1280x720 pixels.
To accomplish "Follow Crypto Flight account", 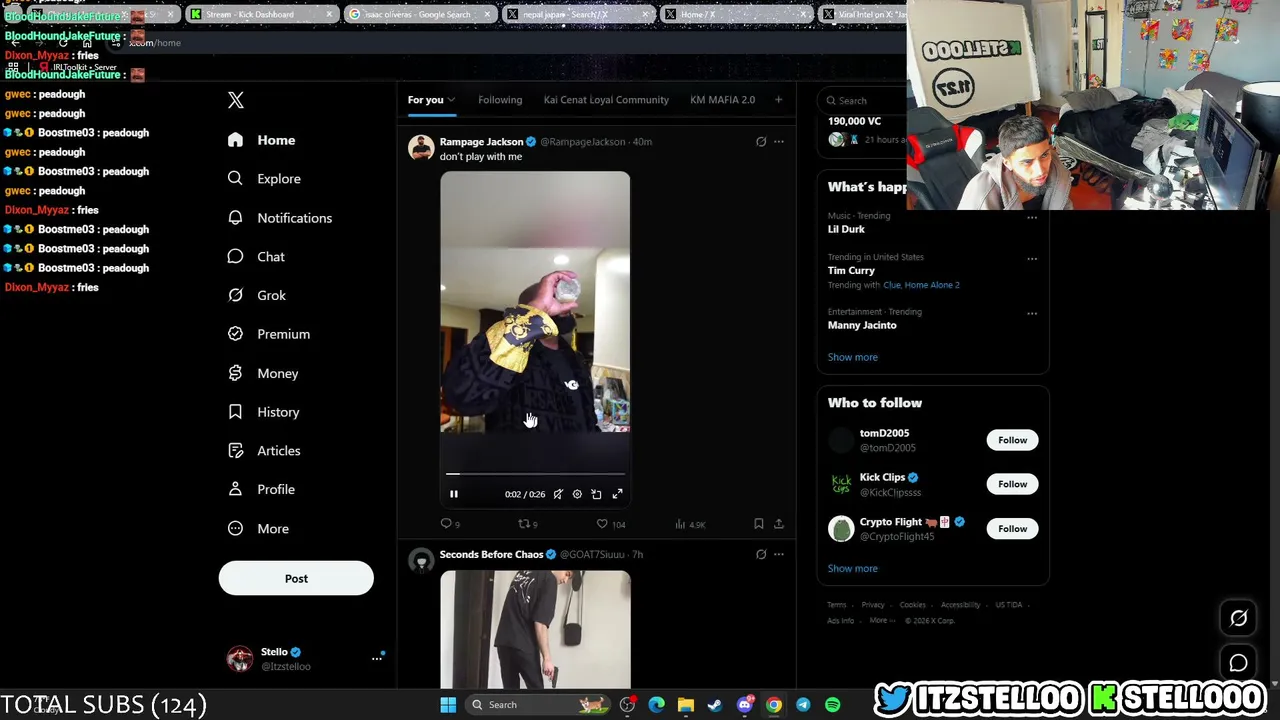I will click(1012, 529).
